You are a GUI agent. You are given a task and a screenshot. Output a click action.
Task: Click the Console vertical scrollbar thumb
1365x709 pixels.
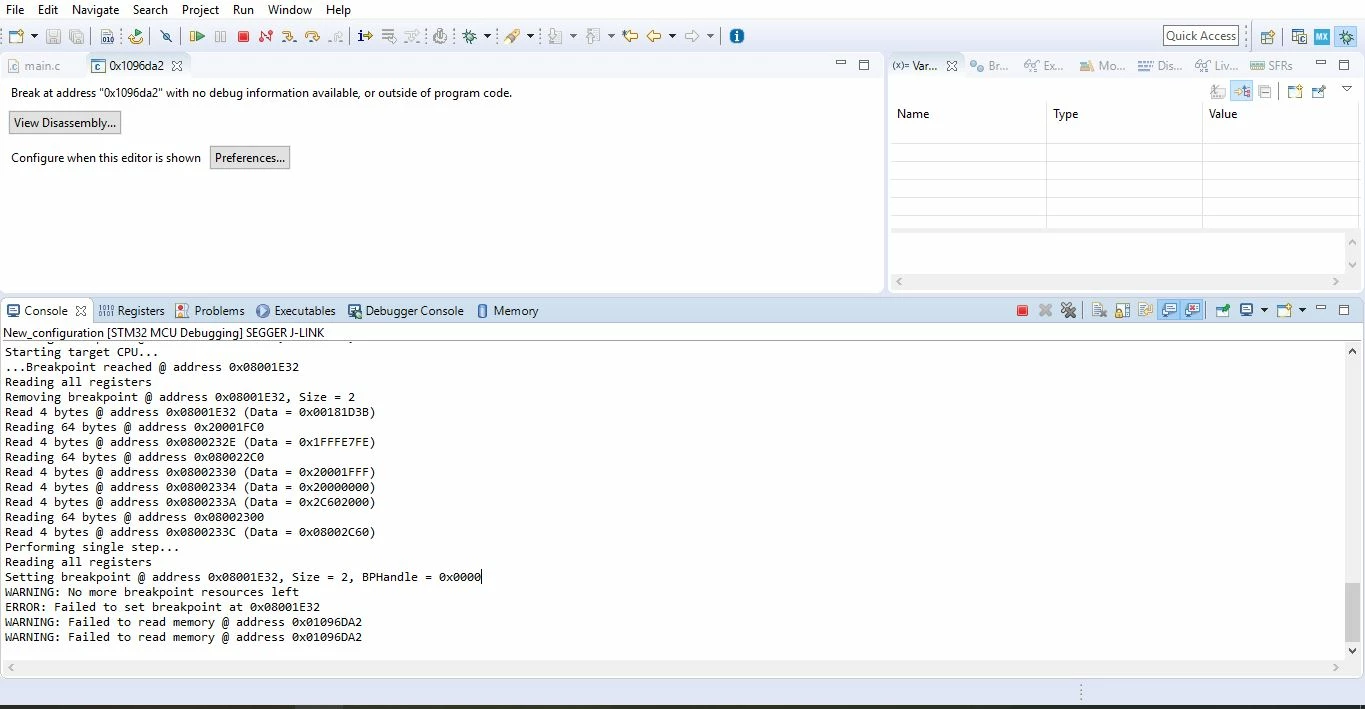click(x=1352, y=612)
